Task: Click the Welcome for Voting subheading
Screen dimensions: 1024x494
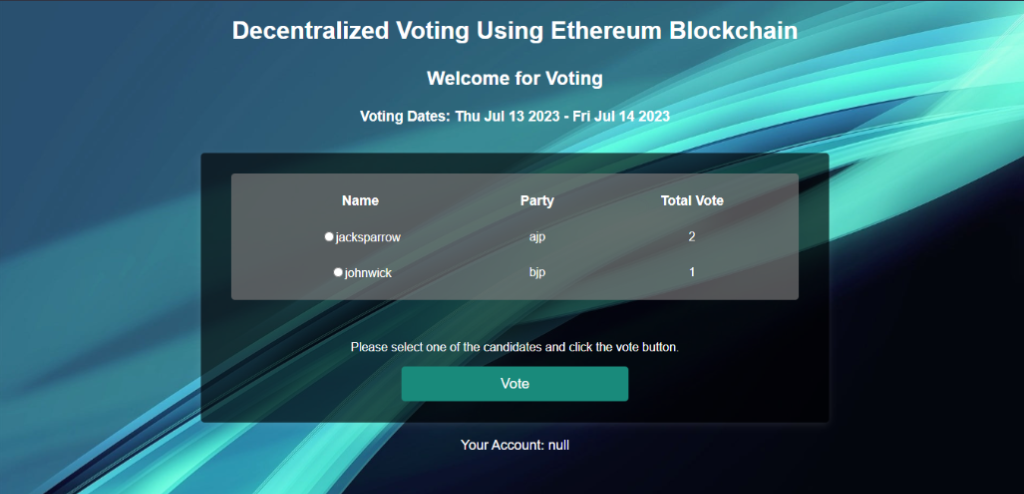Action: click(514, 78)
